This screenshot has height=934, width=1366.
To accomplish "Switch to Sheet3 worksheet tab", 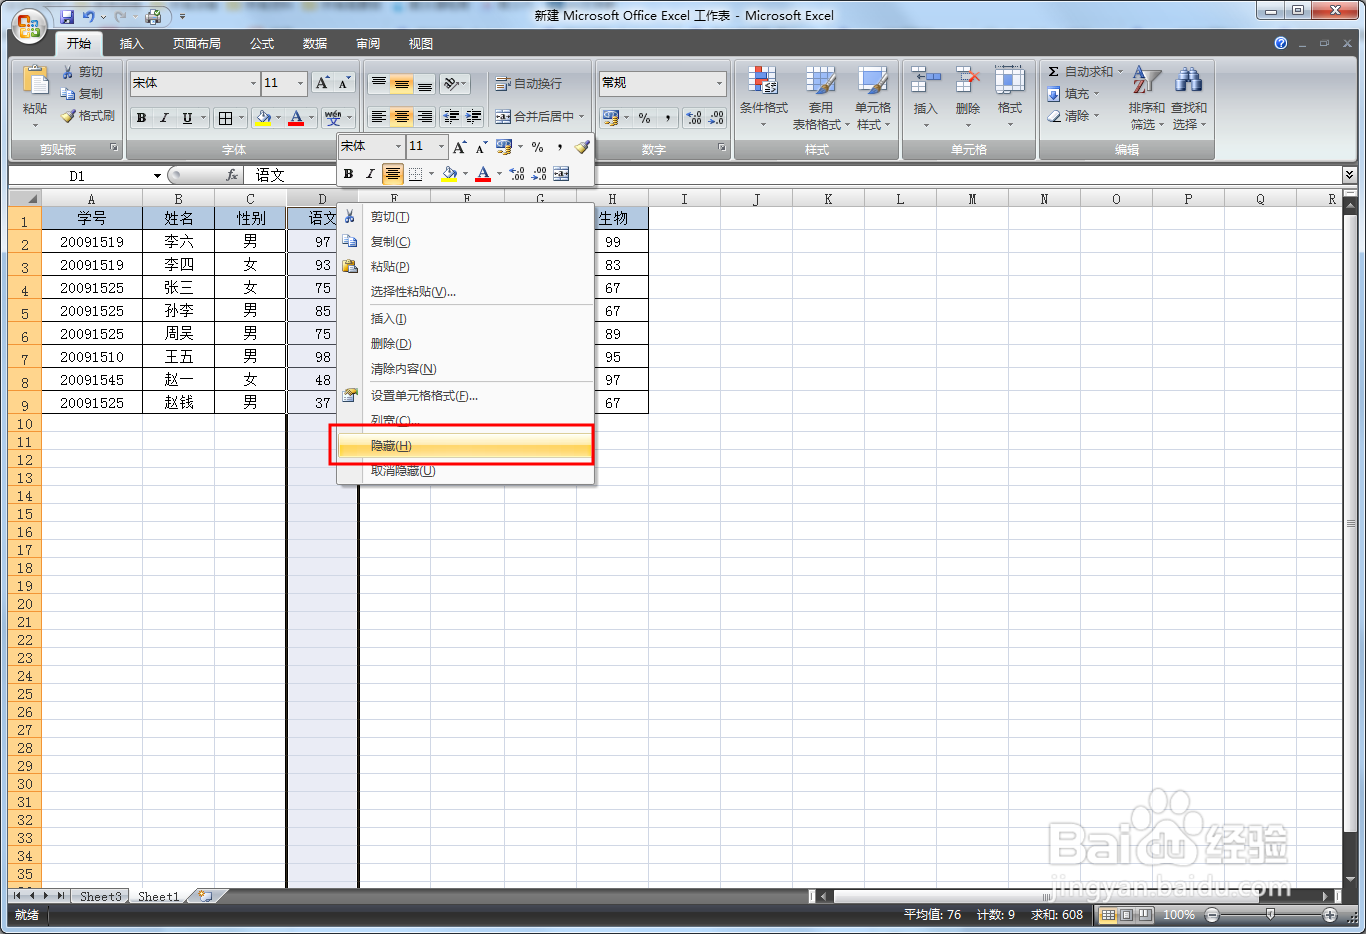I will (100, 896).
